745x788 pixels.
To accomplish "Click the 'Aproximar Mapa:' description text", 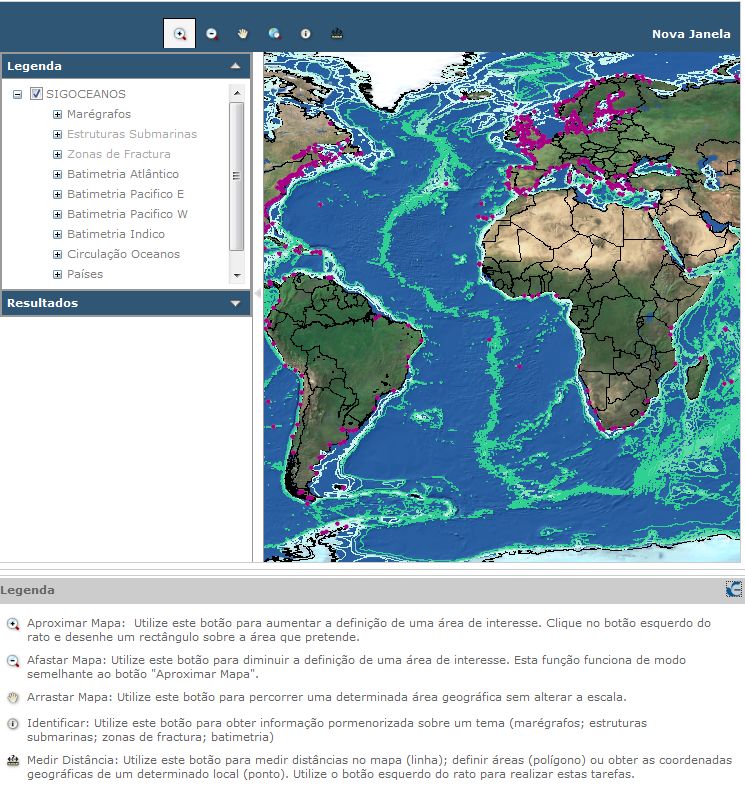I will [x=369, y=630].
